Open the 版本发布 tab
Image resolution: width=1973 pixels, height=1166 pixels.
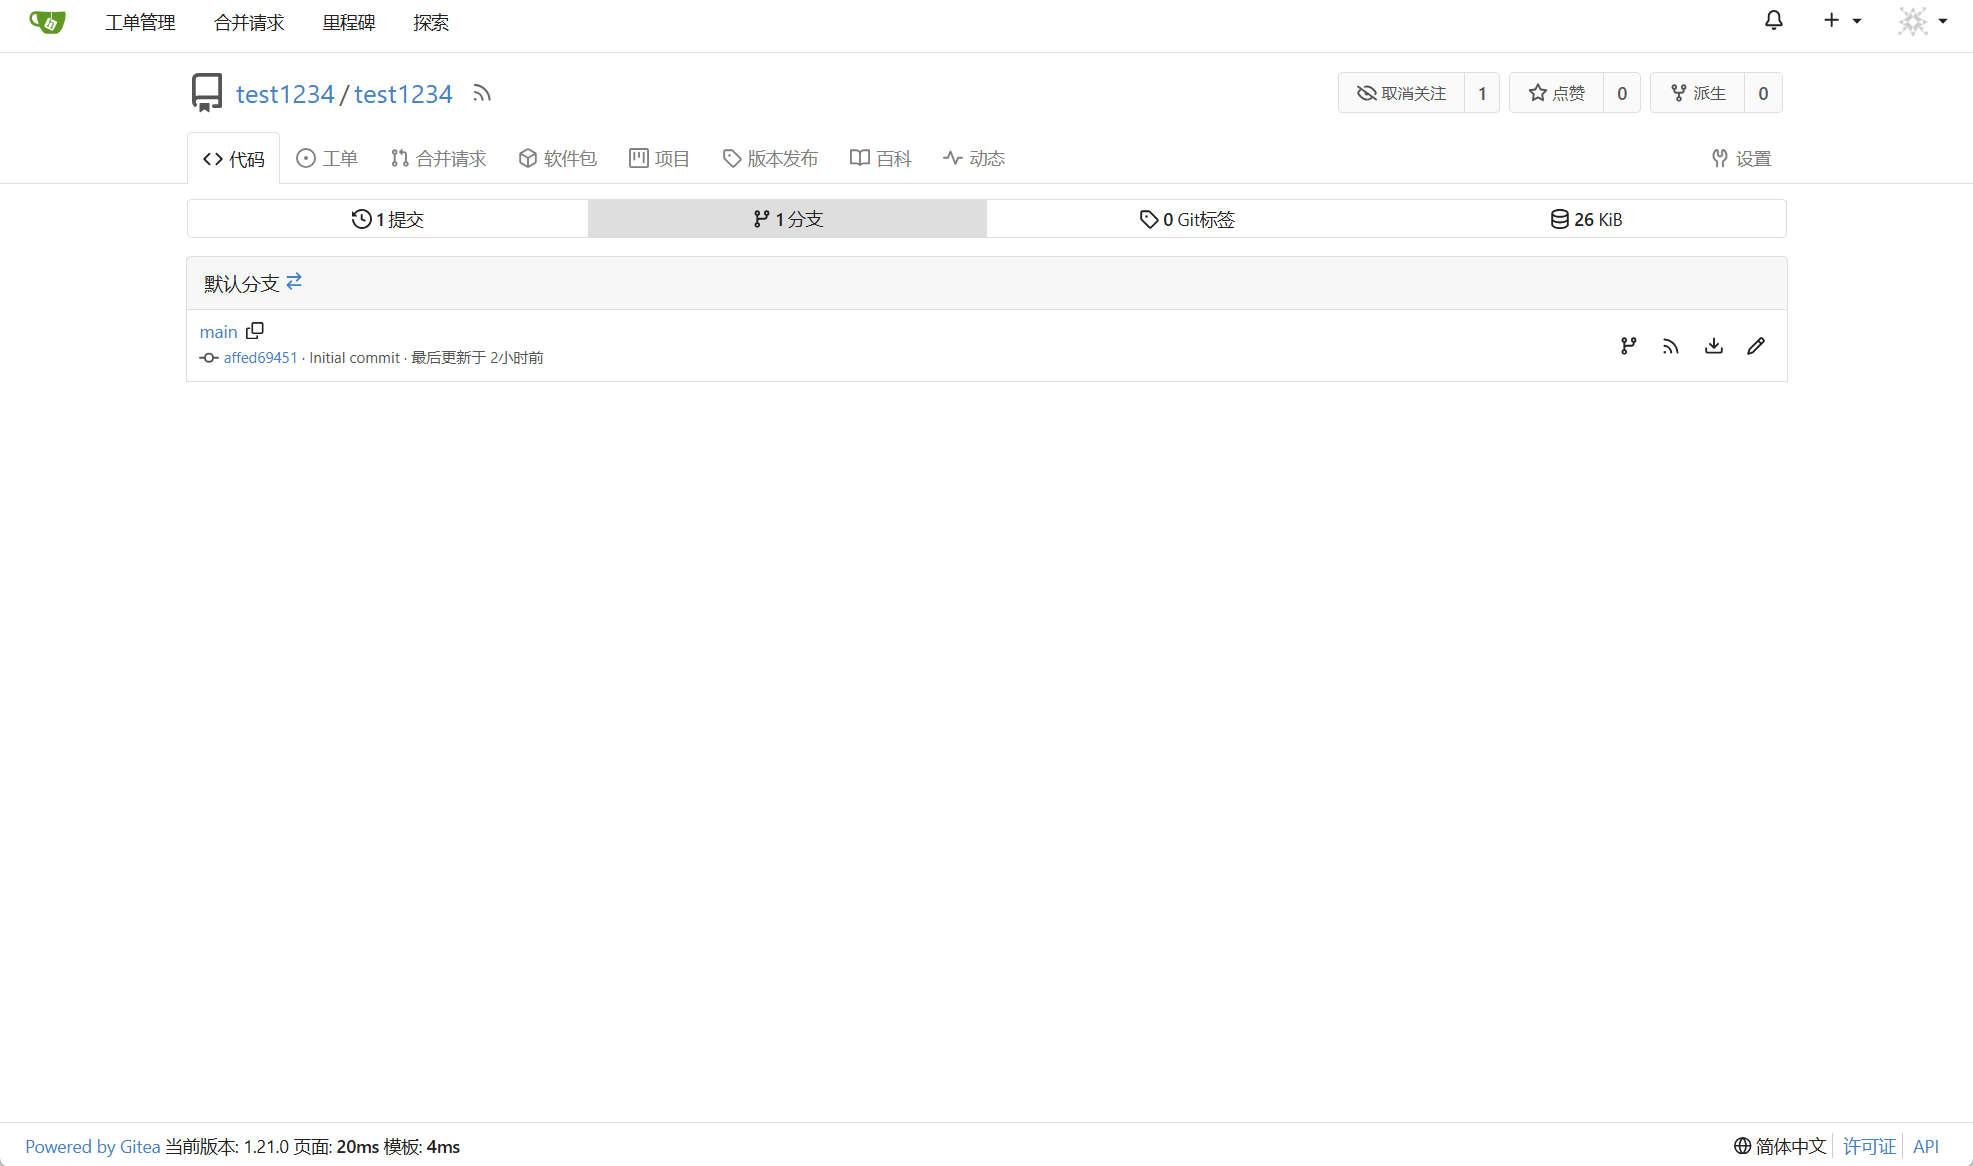[x=770, y=158]
